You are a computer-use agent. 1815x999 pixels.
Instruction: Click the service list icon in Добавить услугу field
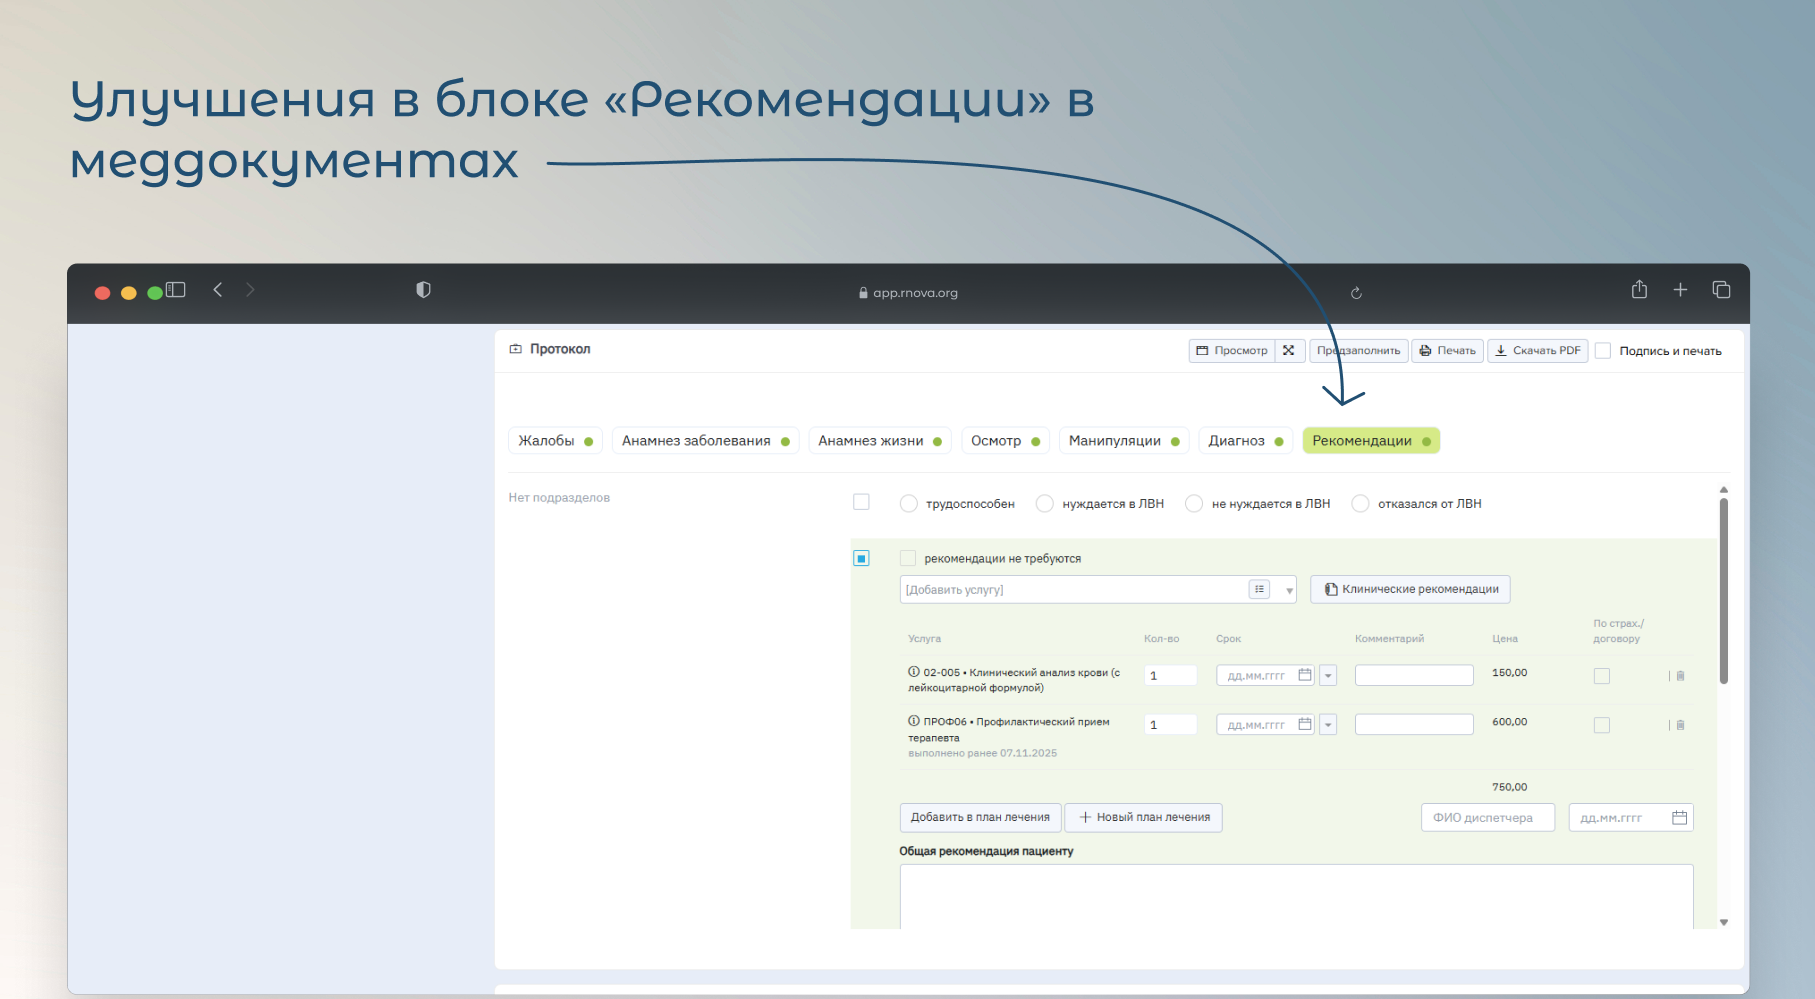(1259, 590)
